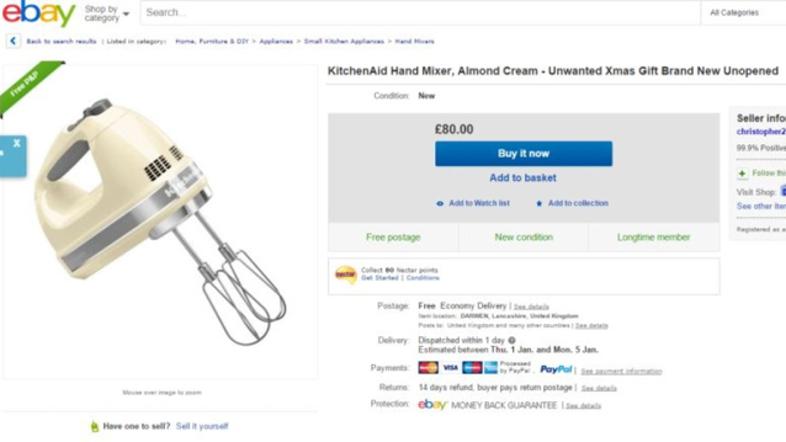Click the KitchenAid hand mixer product image
Screen dimensions: 786x442
pos(160,220)
